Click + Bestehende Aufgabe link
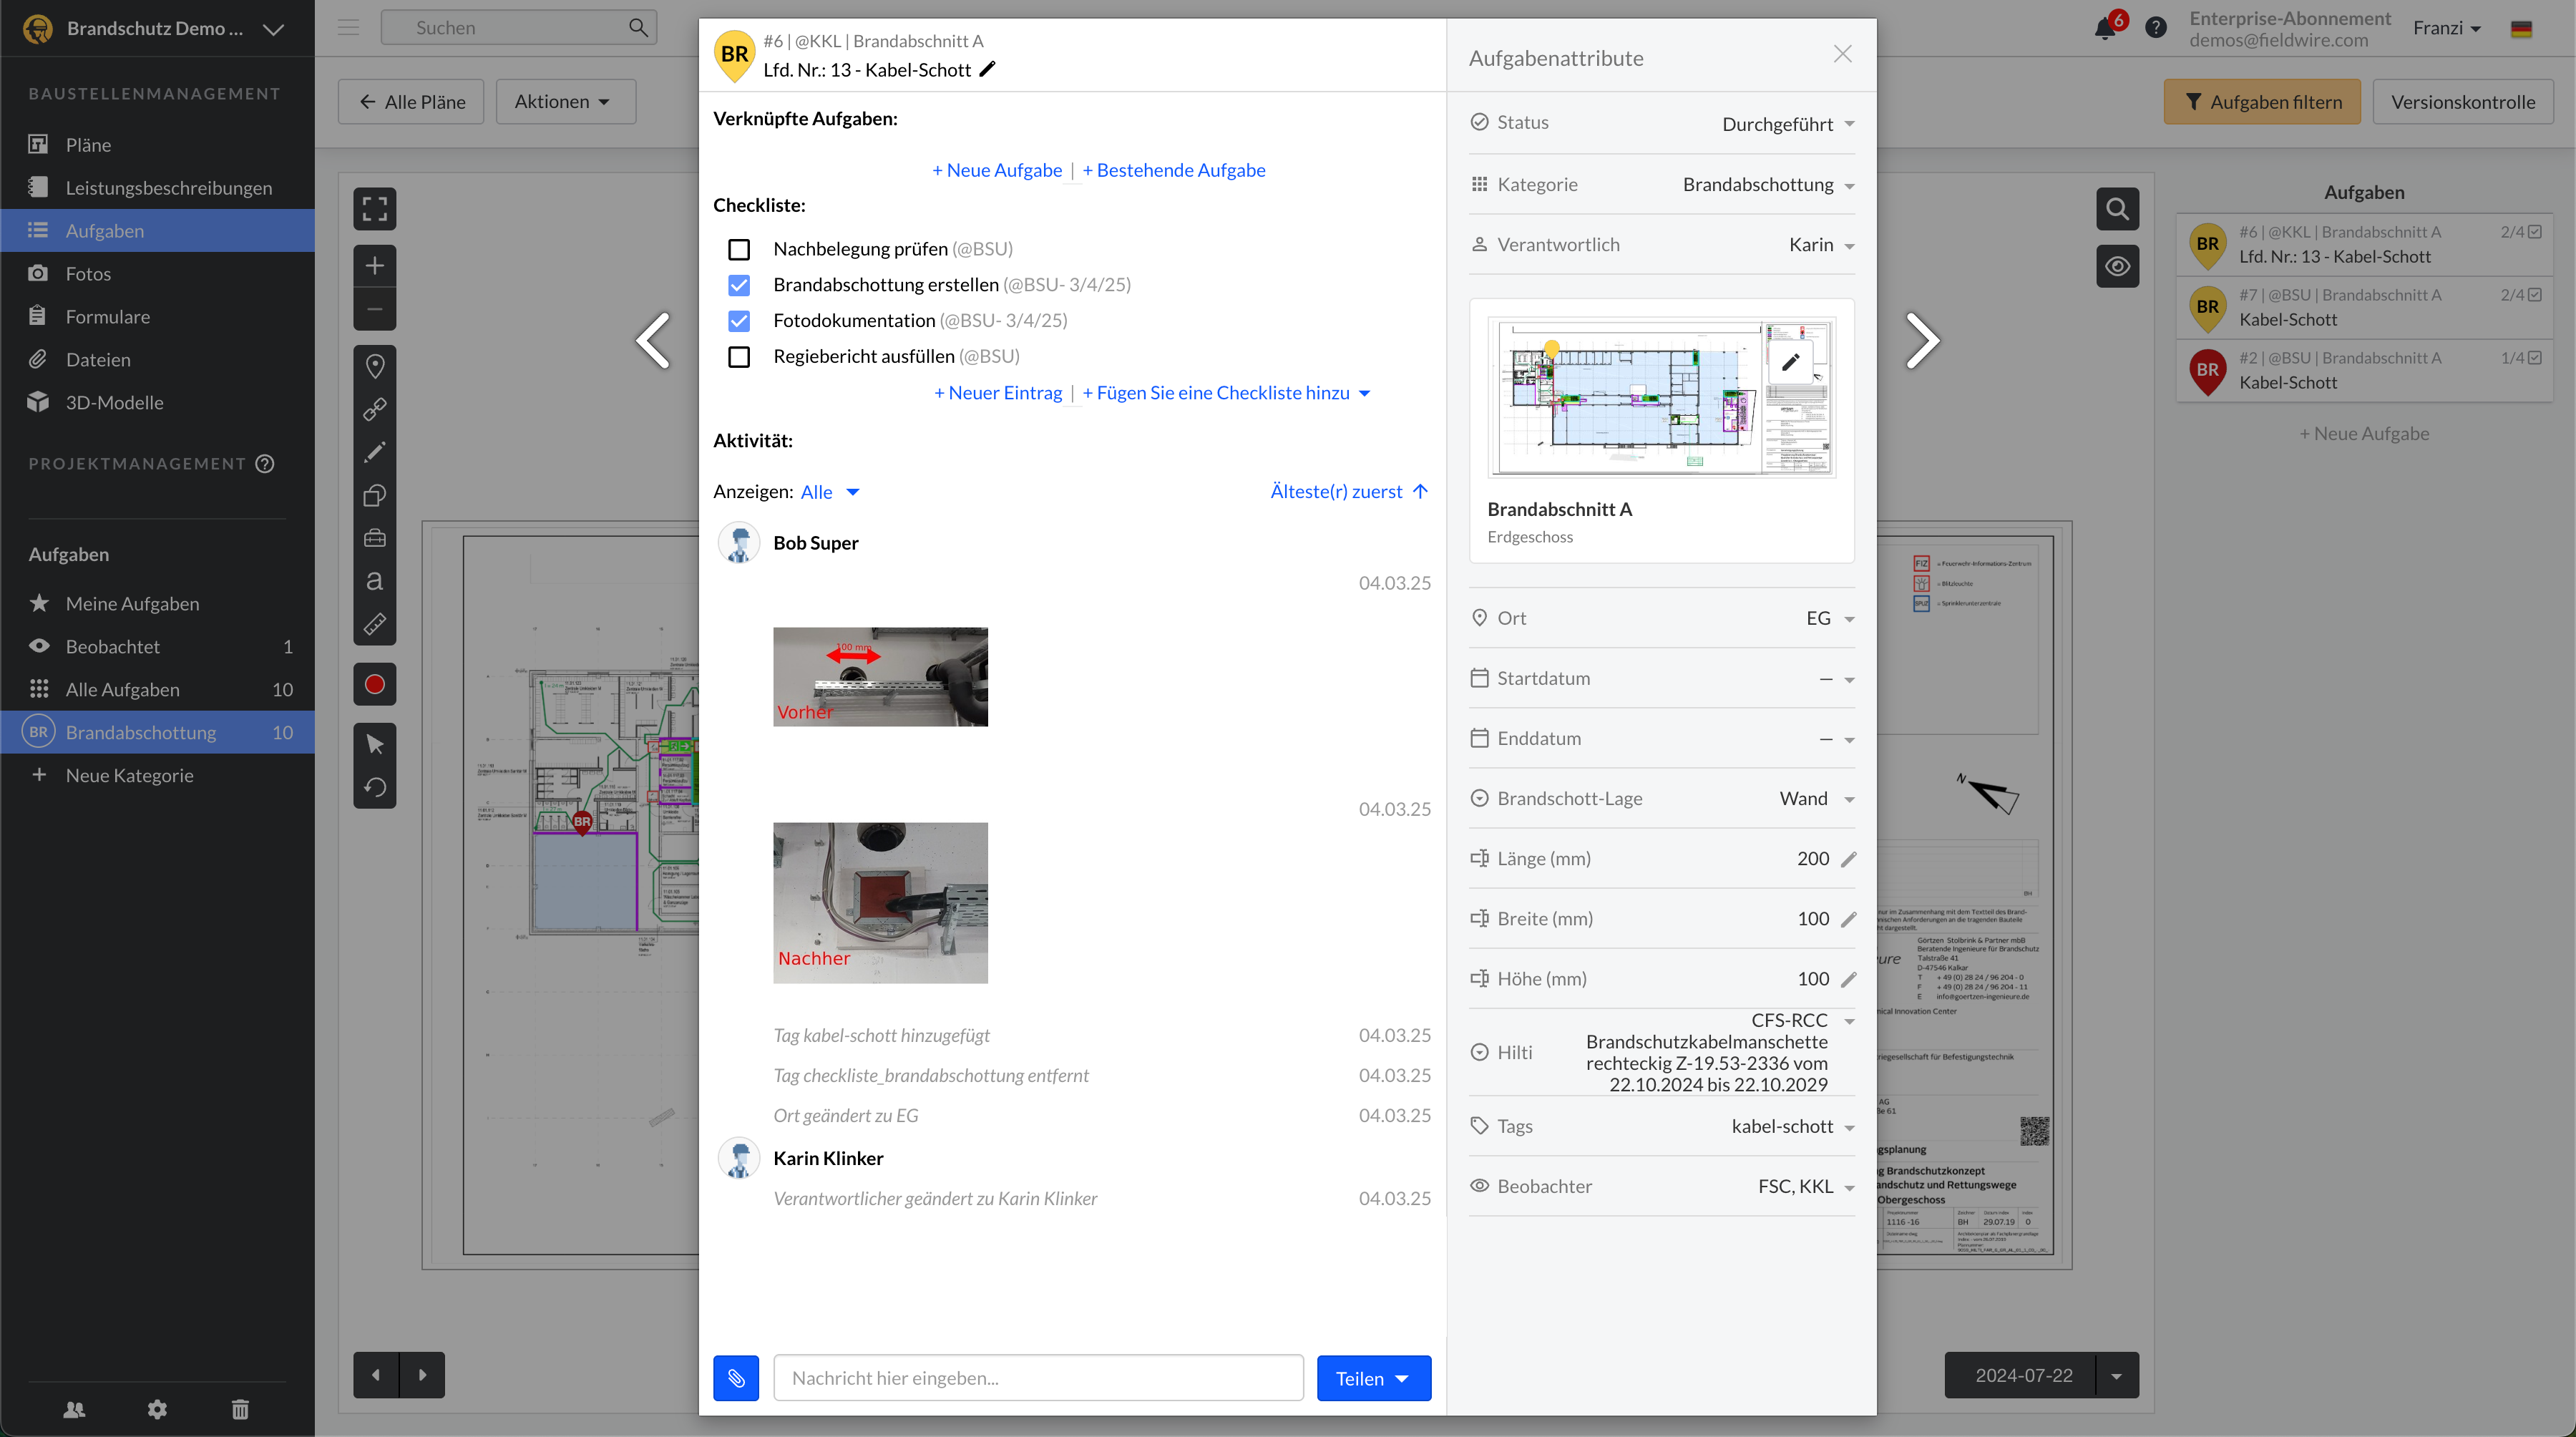 (1173, 170)
